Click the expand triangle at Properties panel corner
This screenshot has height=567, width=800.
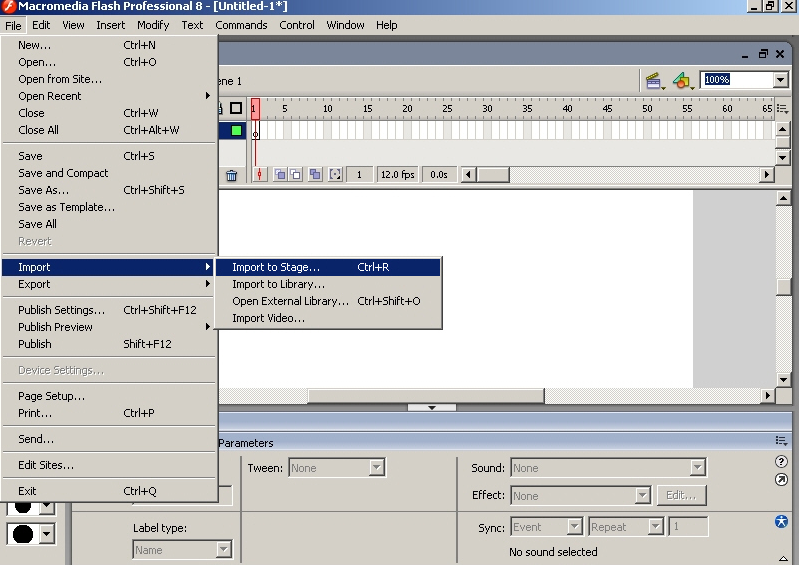(782, 558)
